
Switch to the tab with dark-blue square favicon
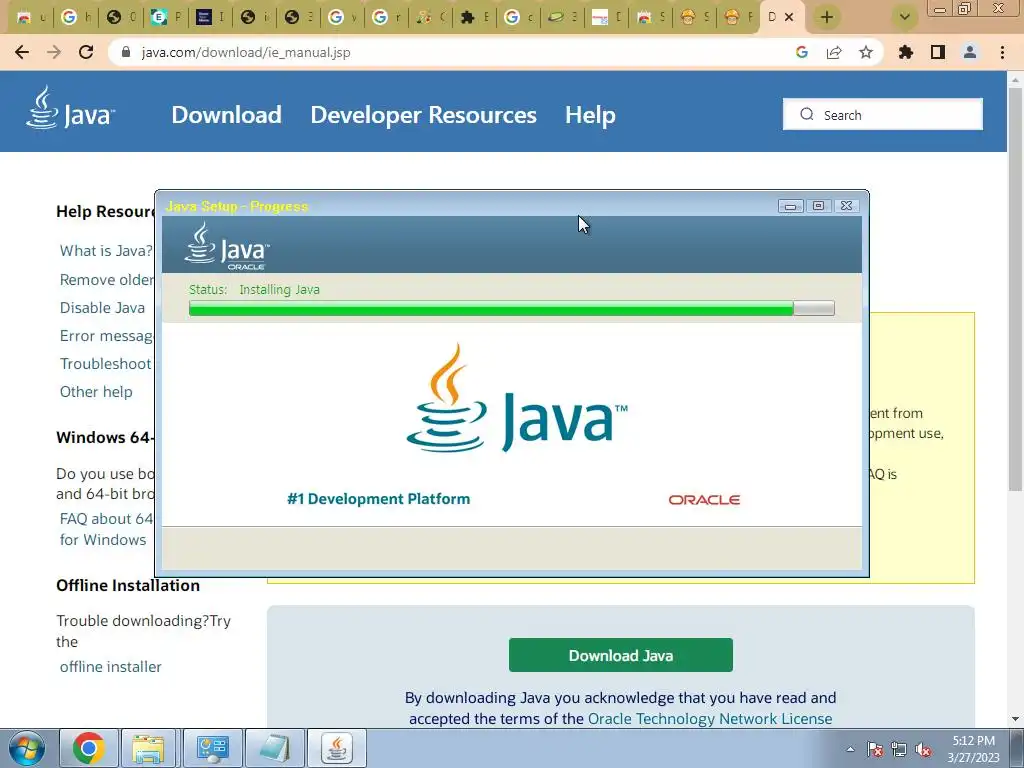pyautogui.click(x=204, y=17)
